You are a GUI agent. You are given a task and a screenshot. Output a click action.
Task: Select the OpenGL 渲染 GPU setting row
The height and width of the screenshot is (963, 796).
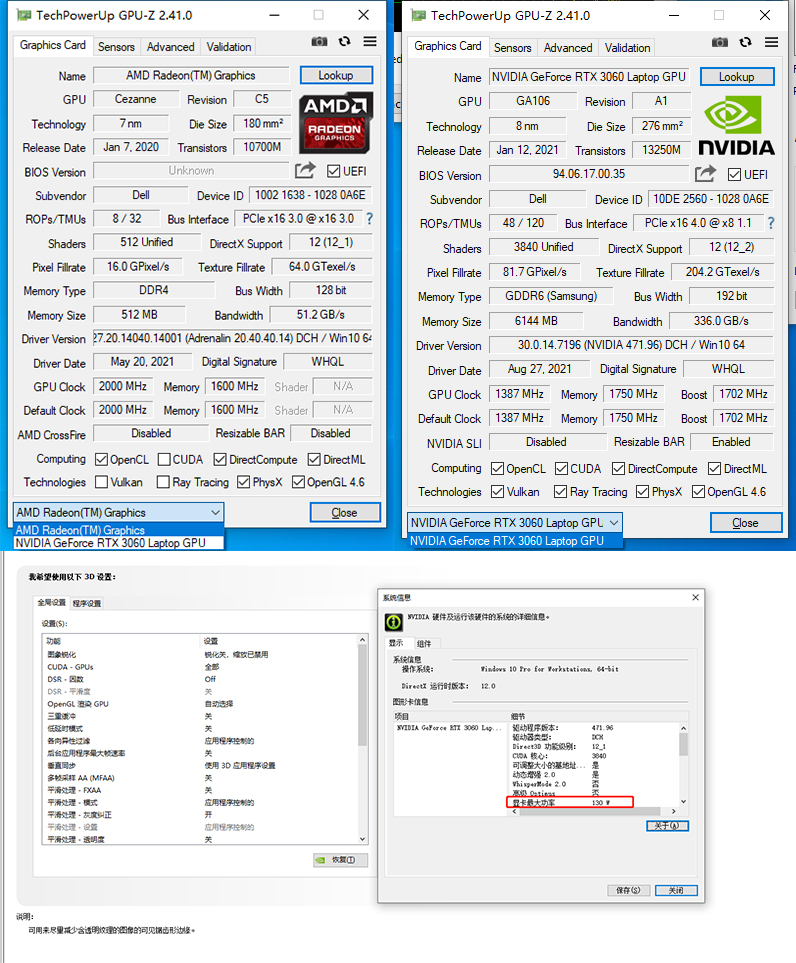pyautogui.click(x=200, y=704)
